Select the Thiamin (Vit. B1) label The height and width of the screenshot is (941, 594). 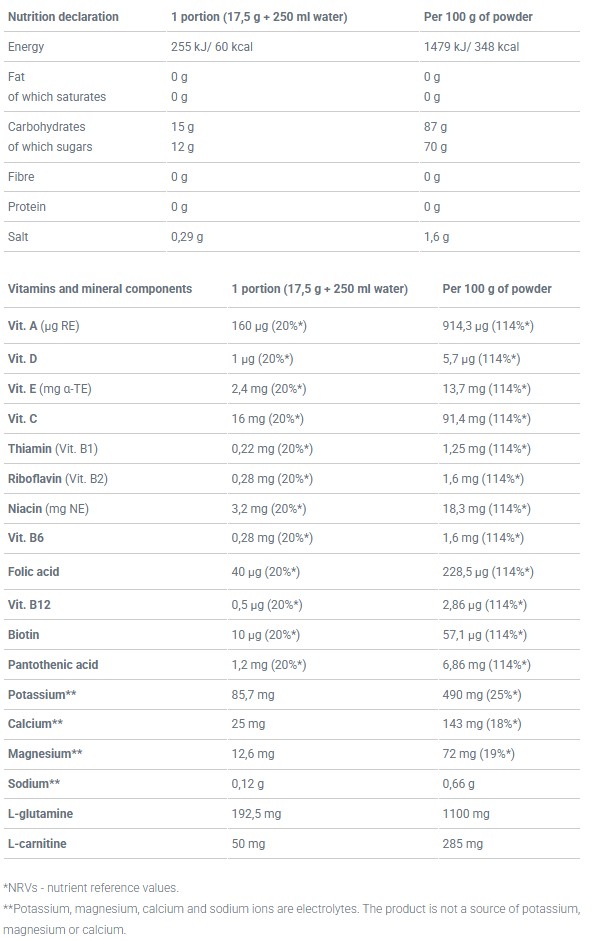[53, 449]
